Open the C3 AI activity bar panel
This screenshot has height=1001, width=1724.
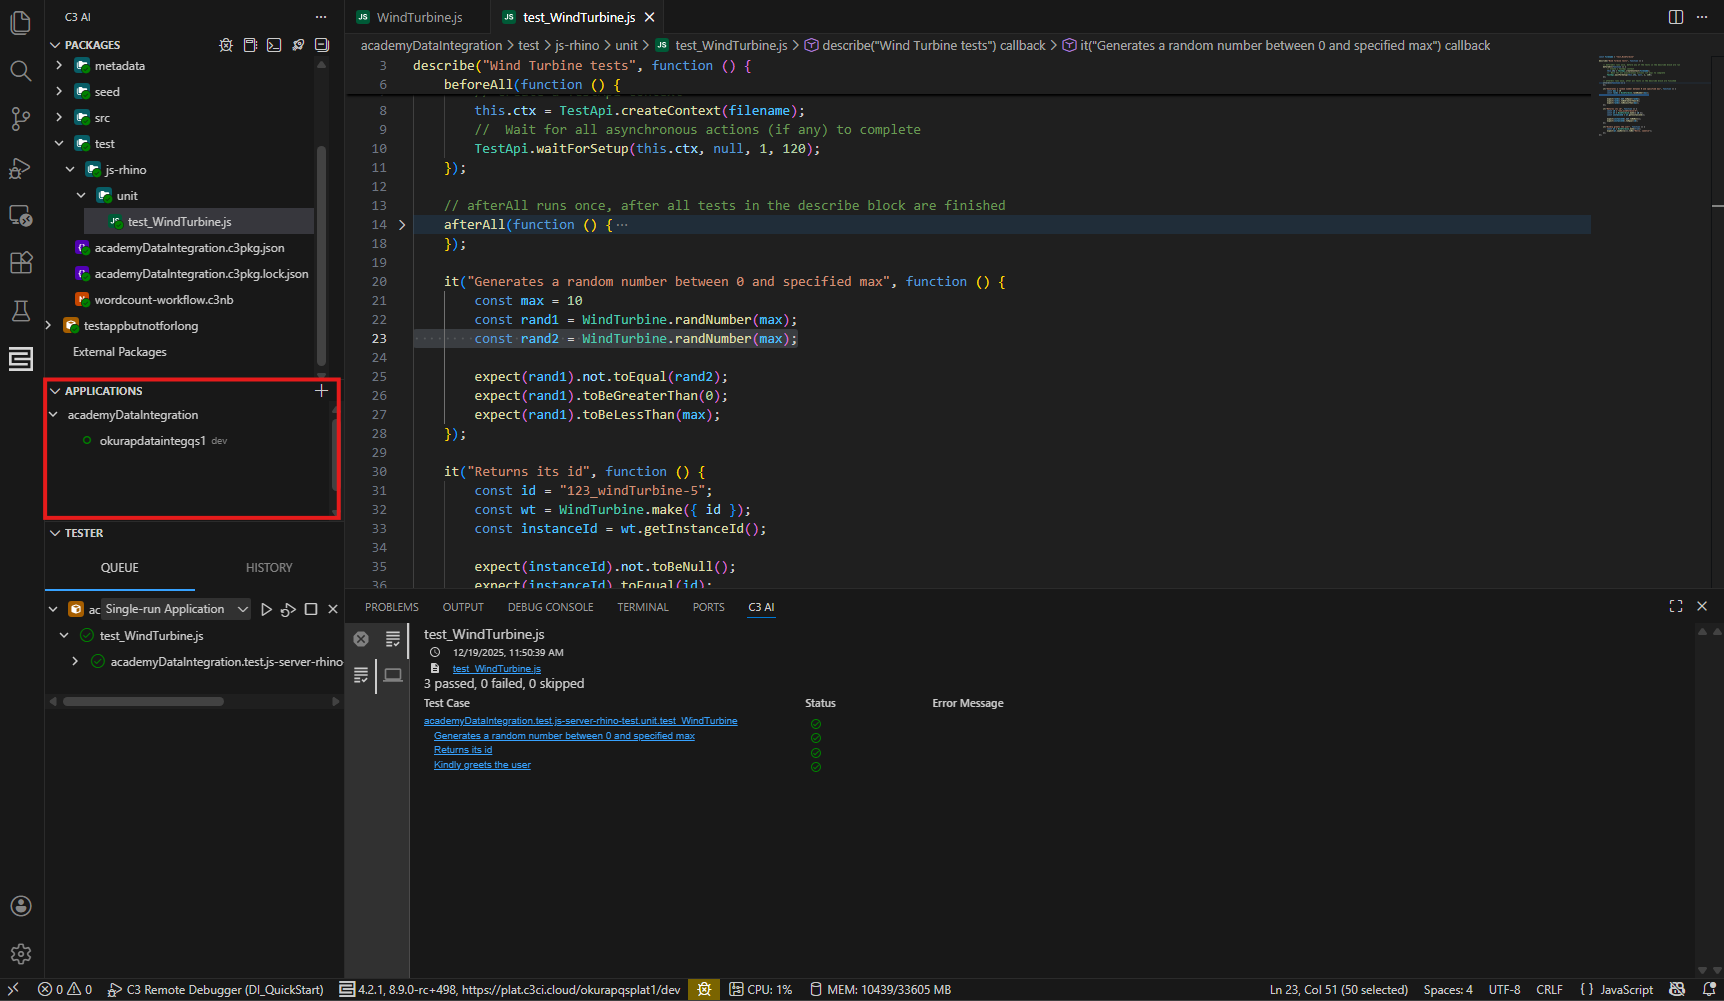[x=20, y=358]
